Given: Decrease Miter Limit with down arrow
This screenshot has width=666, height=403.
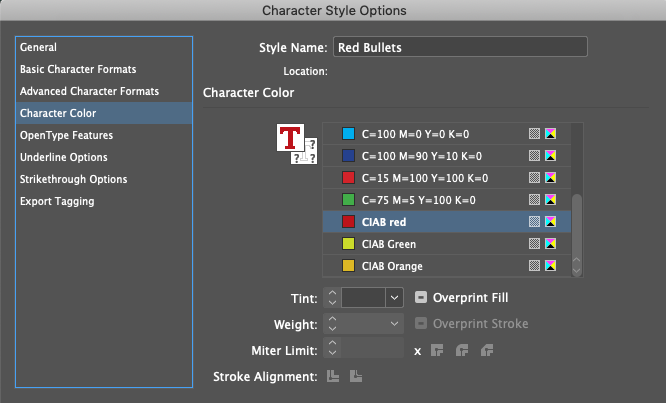Looking at the screenshot, I should pyautogui.click(x=332, y=352).
